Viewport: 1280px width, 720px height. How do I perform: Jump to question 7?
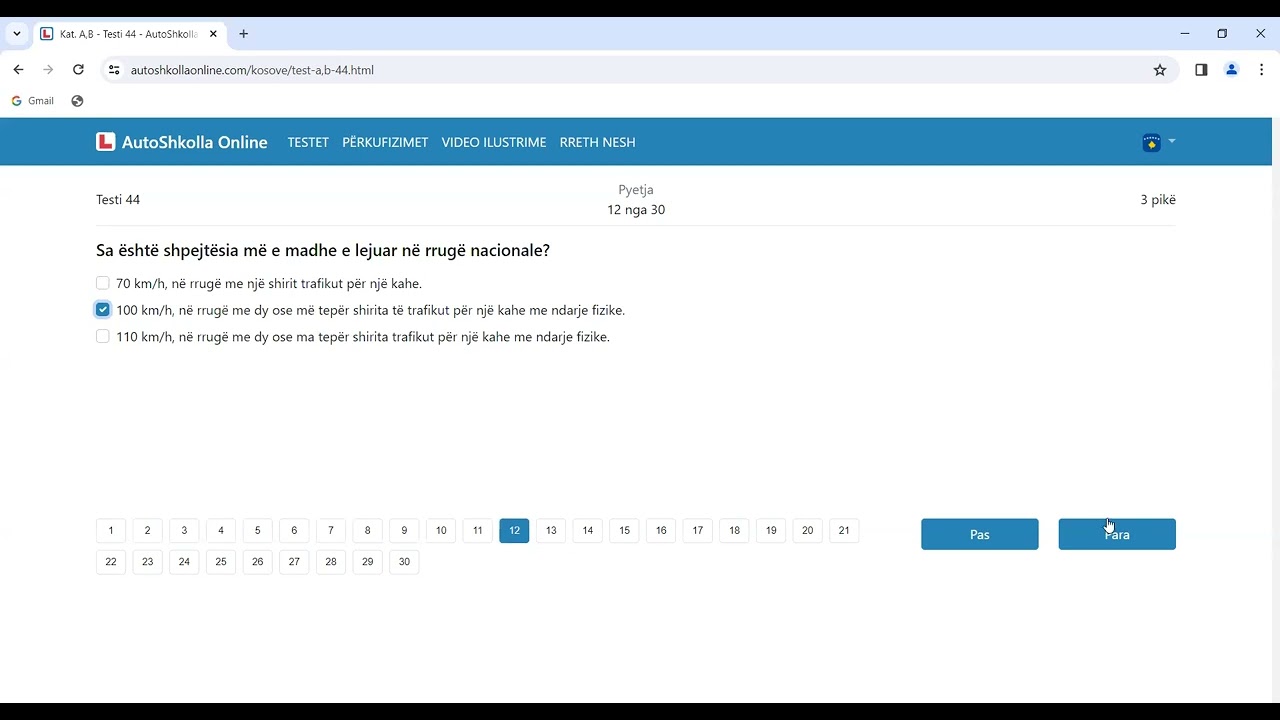click(x=331, y=530)
